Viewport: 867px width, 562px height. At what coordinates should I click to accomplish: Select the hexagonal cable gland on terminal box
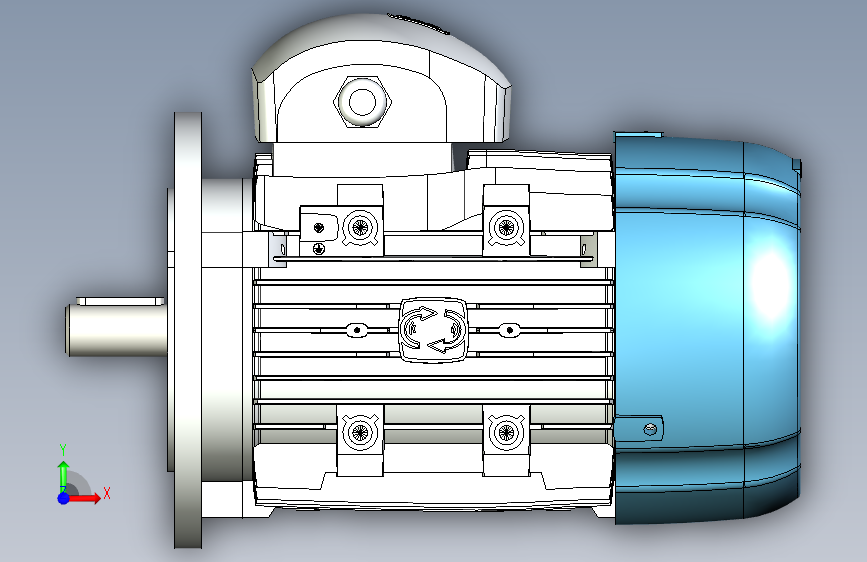362,102
